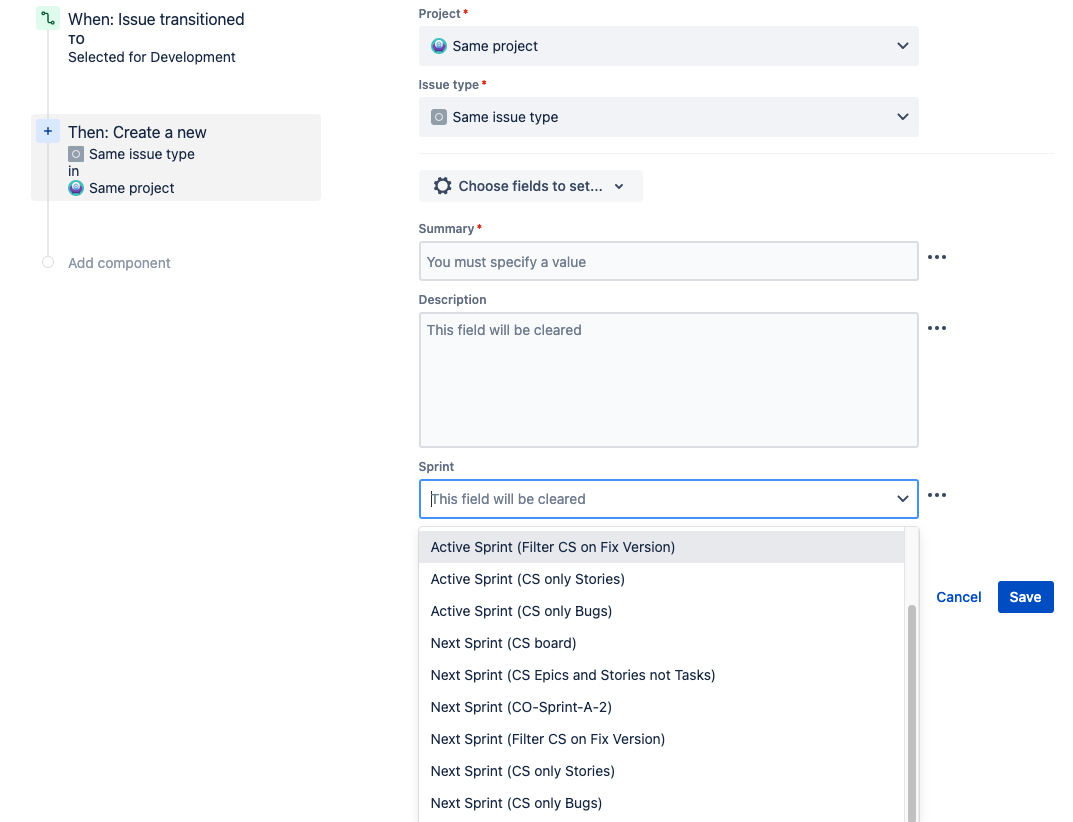1073x822 pixels.
Task: Click the Same project avatar in the rule sidebar
Action: tap(76, 188)
